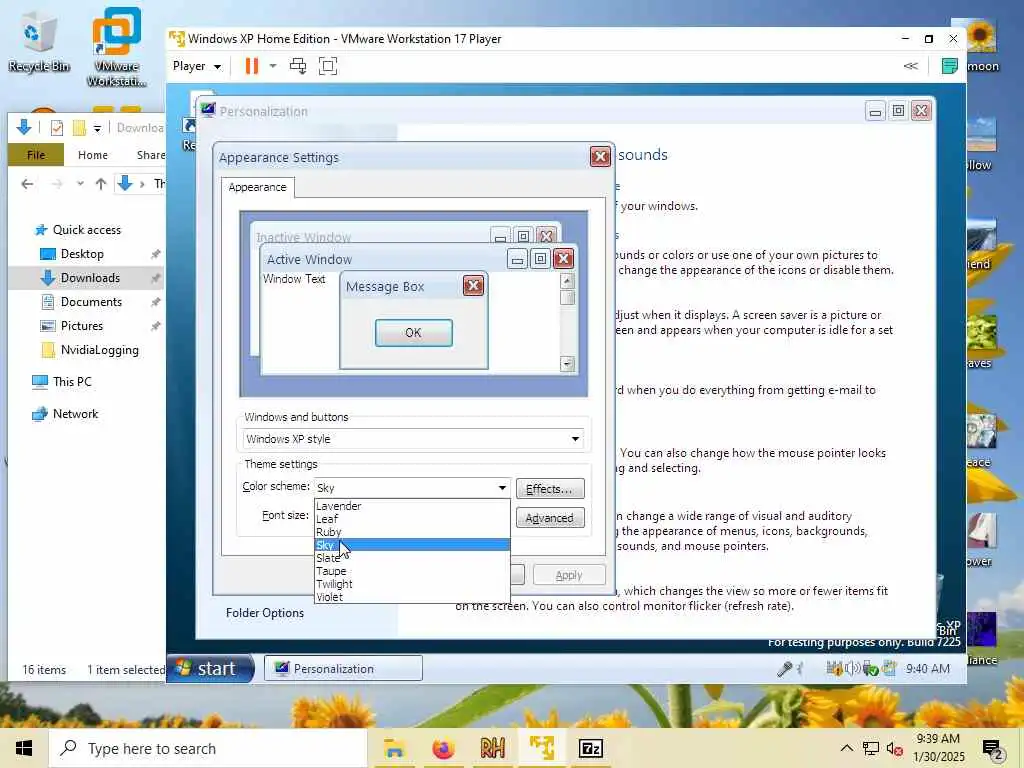Select Desktop in Explorer navigation pane
Screen dimensions: 1024x768
point(82,254)
